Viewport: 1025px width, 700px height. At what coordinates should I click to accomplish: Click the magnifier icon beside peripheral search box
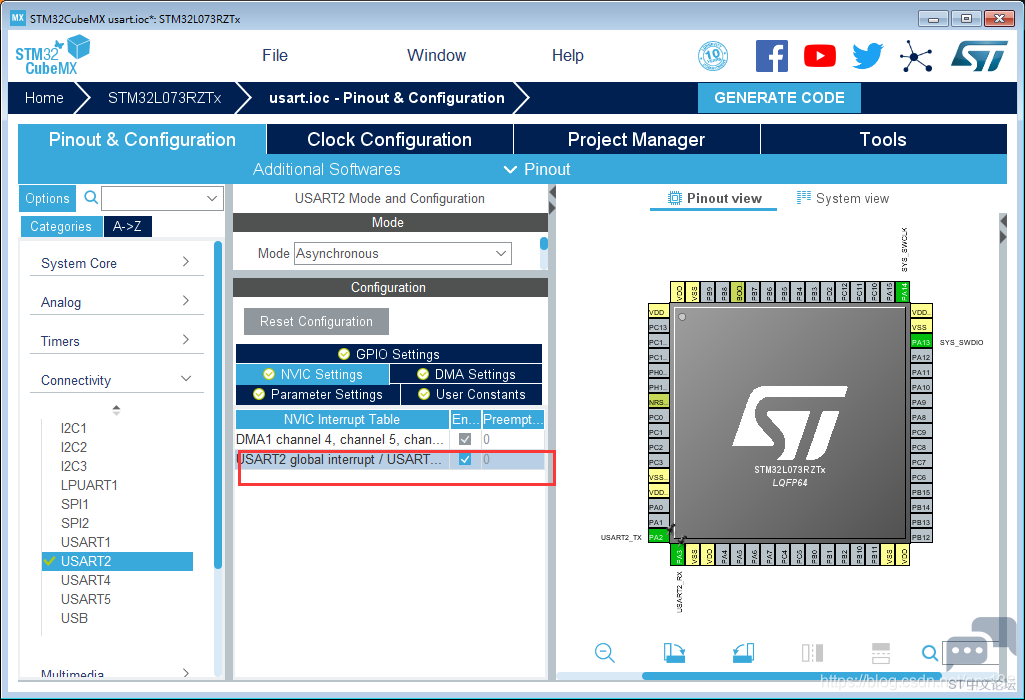[x=91, y=197]
